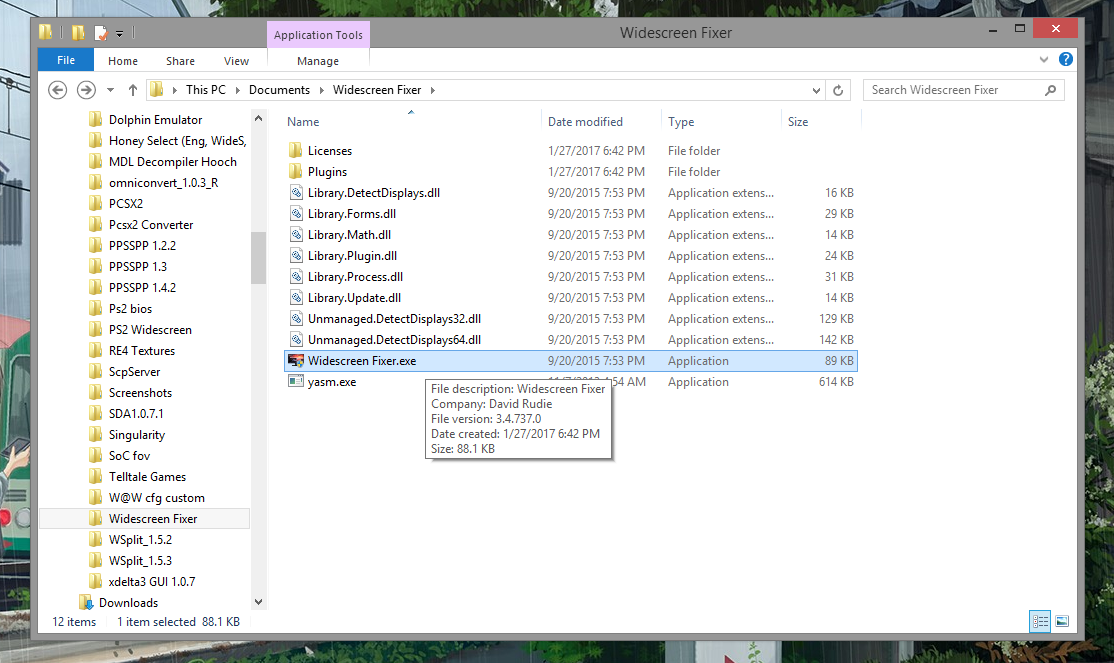Viewport: 1114px width, 663px height.
Task: Click the Downloads folder icon in tree
Action: (86, 603)
